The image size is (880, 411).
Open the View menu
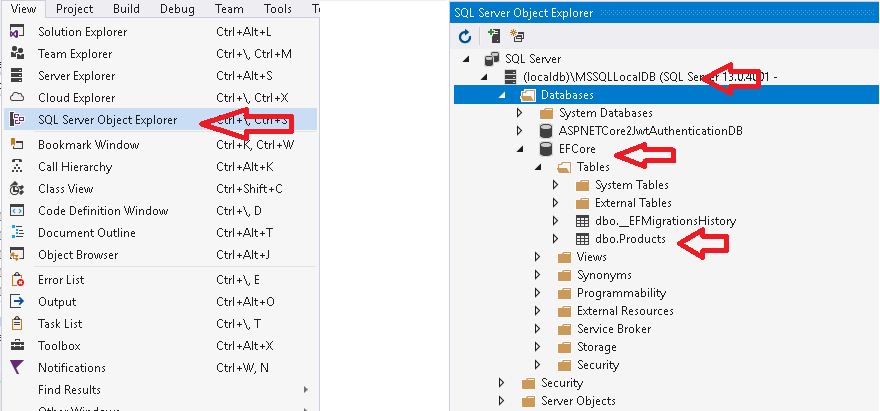(x=24, y=9)
